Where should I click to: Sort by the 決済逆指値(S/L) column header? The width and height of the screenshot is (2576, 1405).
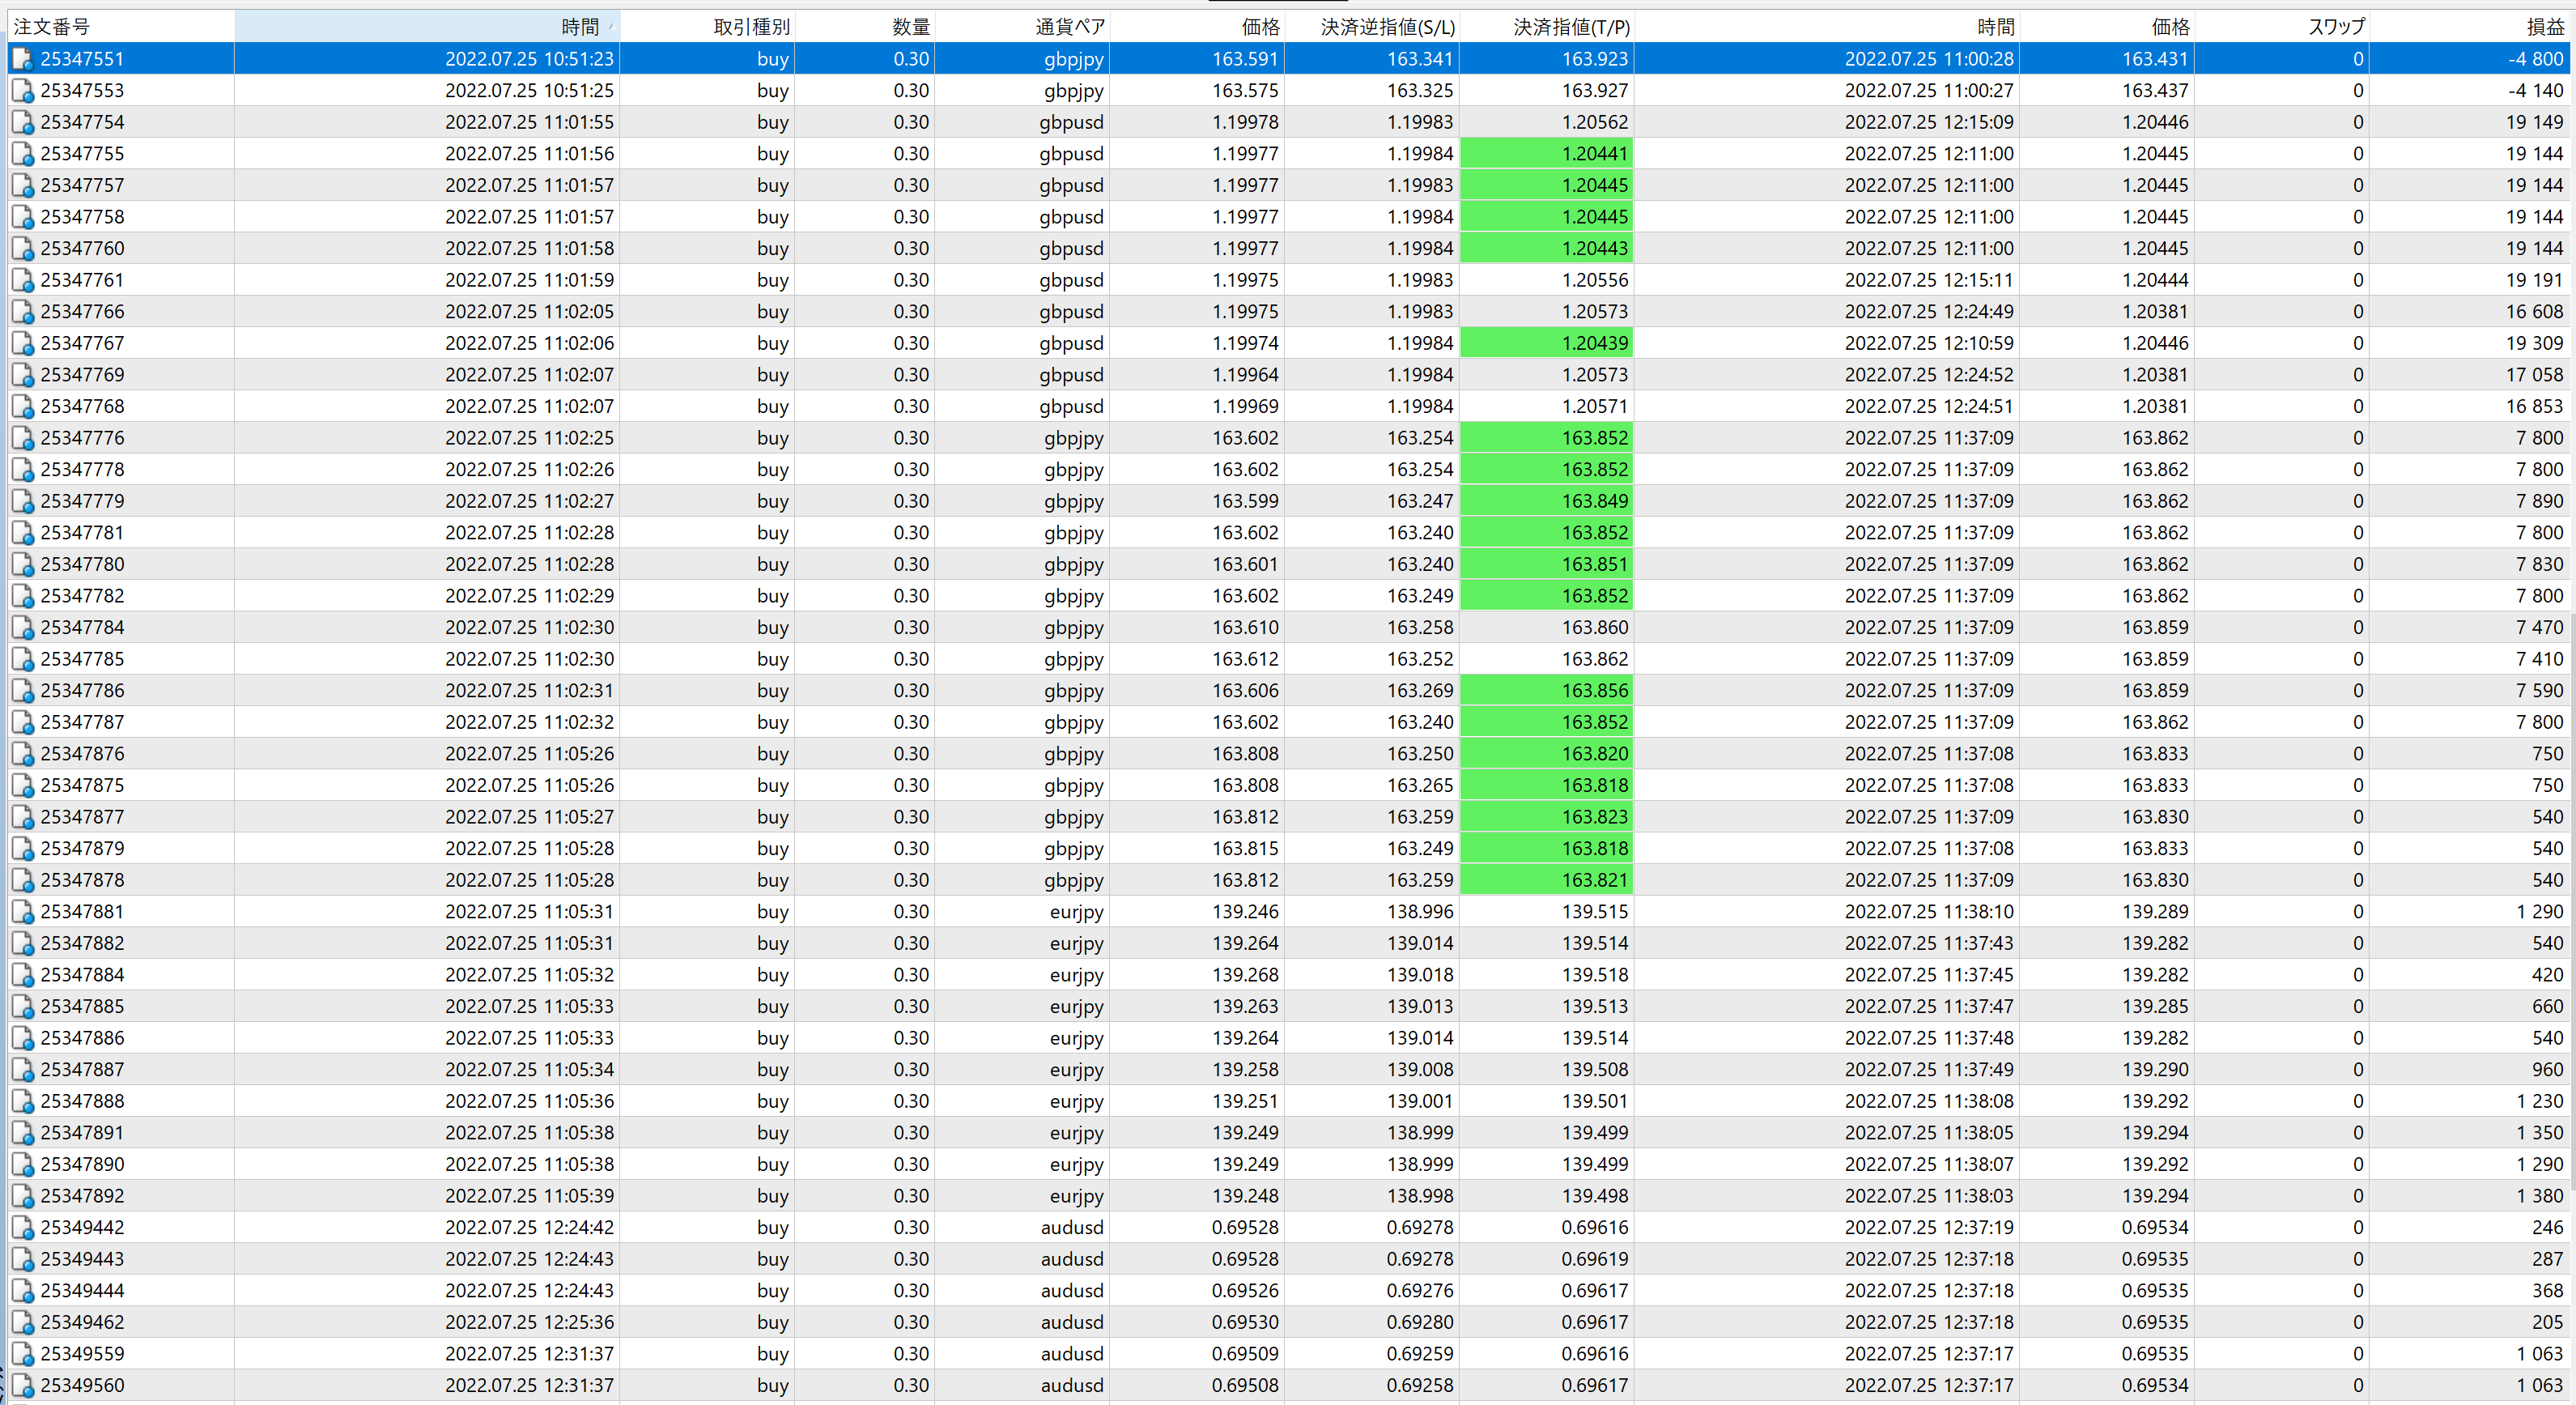click(1372, 27)
